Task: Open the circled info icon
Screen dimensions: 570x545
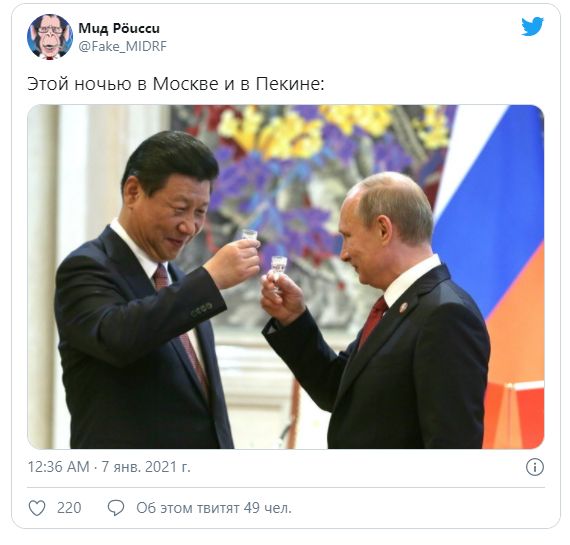Action: coord(535,467)
